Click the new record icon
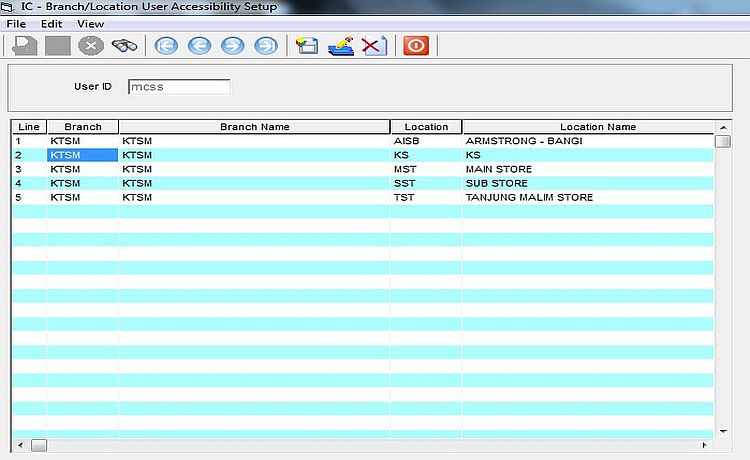The height and width of the screenshot is (460, 750). (308, 45)
